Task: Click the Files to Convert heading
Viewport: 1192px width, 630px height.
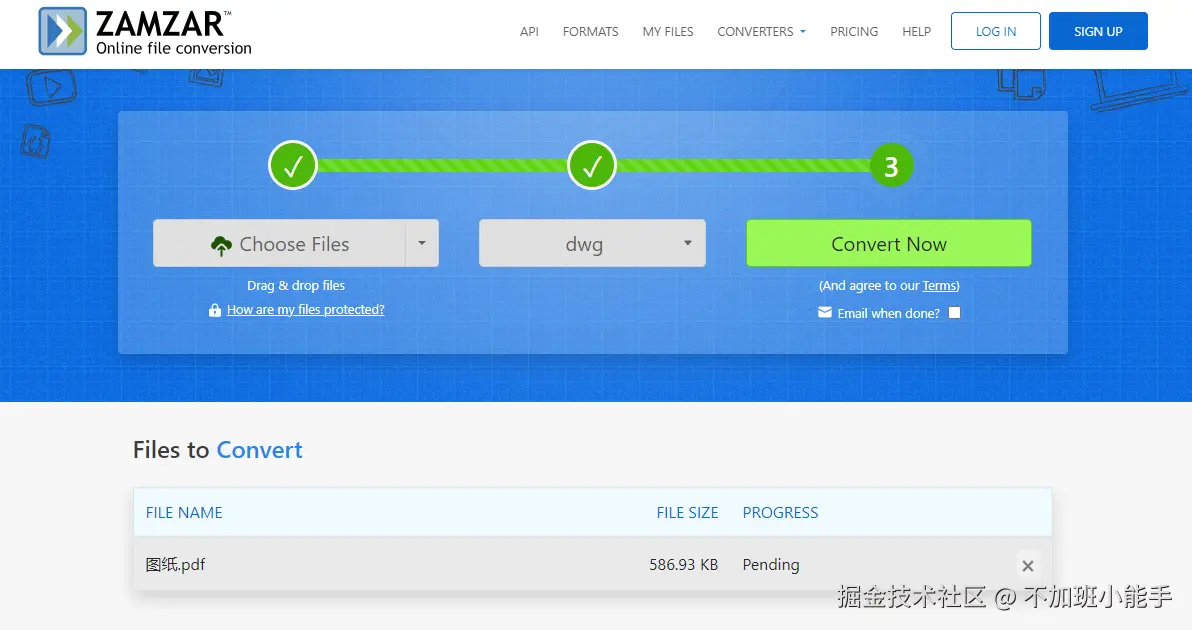Action: point(217,450)
